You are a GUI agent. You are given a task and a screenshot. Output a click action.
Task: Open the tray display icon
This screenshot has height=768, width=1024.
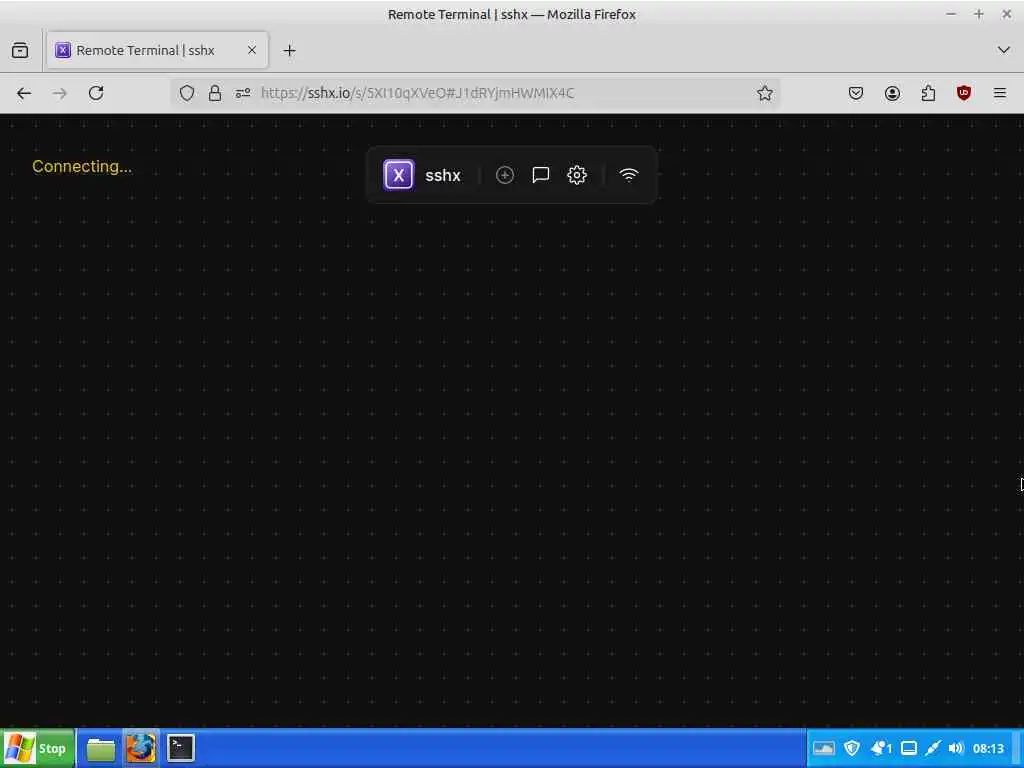[x=908, y=748]
